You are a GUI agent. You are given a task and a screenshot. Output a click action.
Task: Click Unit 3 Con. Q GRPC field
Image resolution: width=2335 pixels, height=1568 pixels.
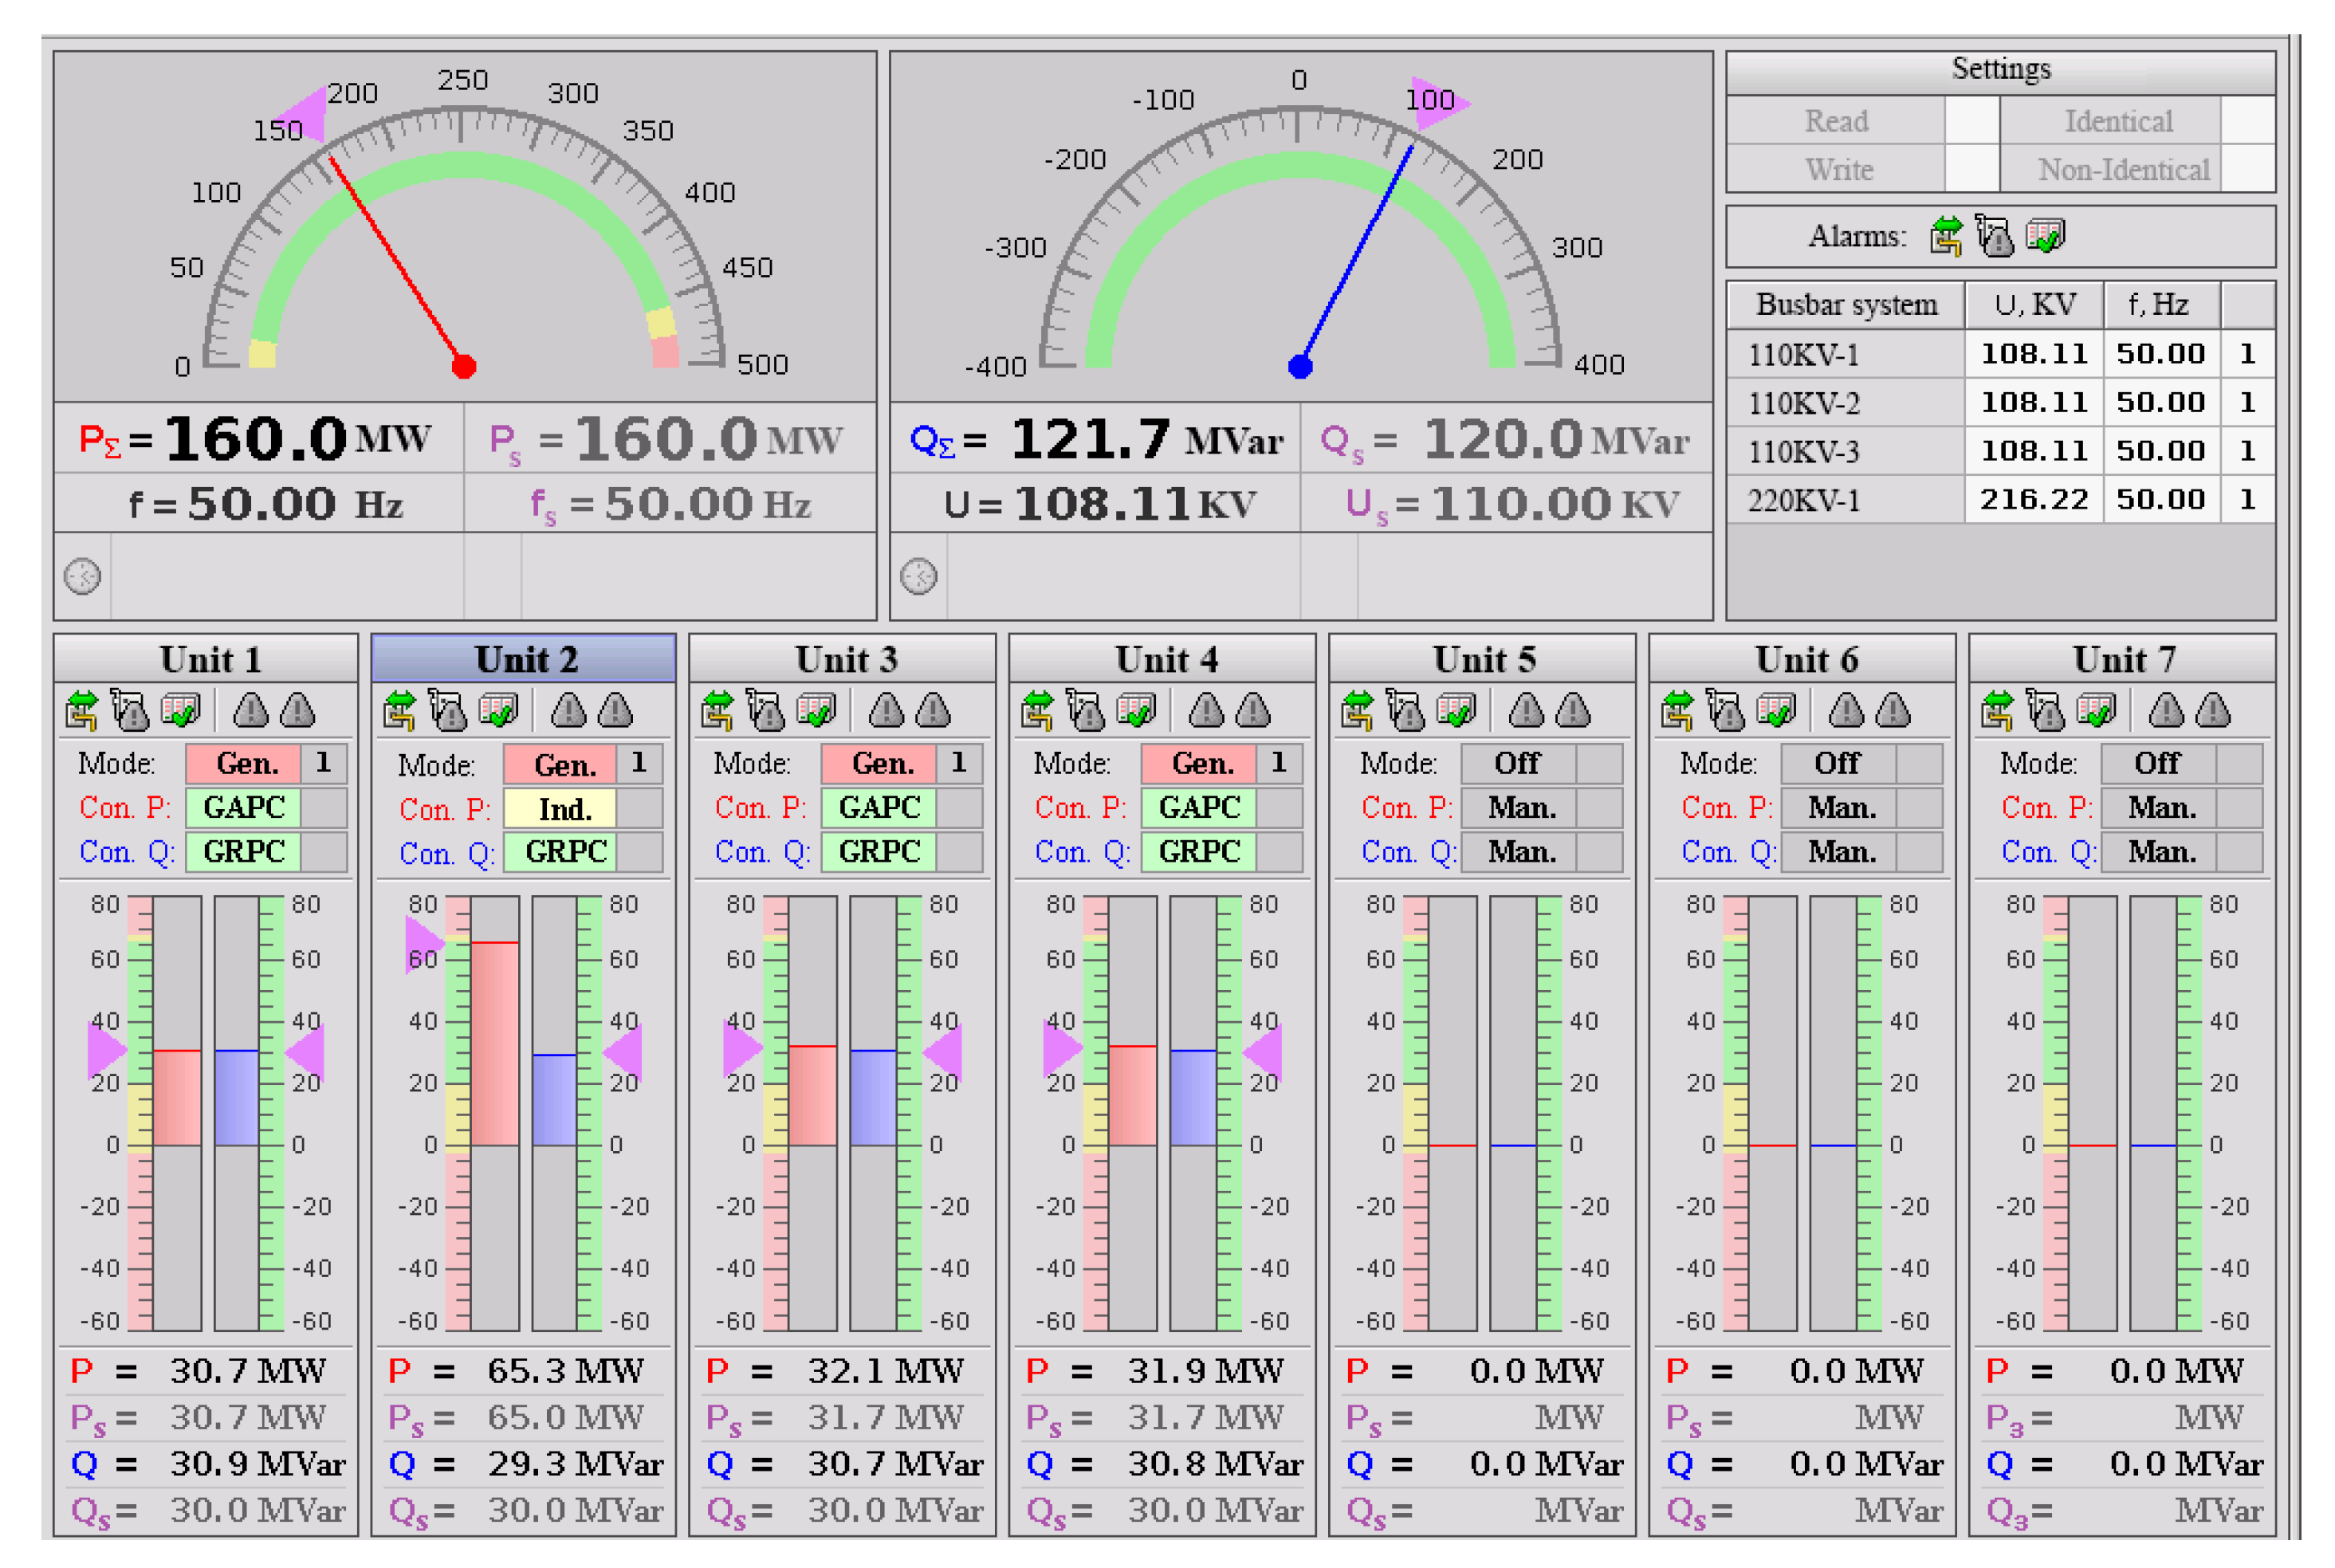coord(878,852)
